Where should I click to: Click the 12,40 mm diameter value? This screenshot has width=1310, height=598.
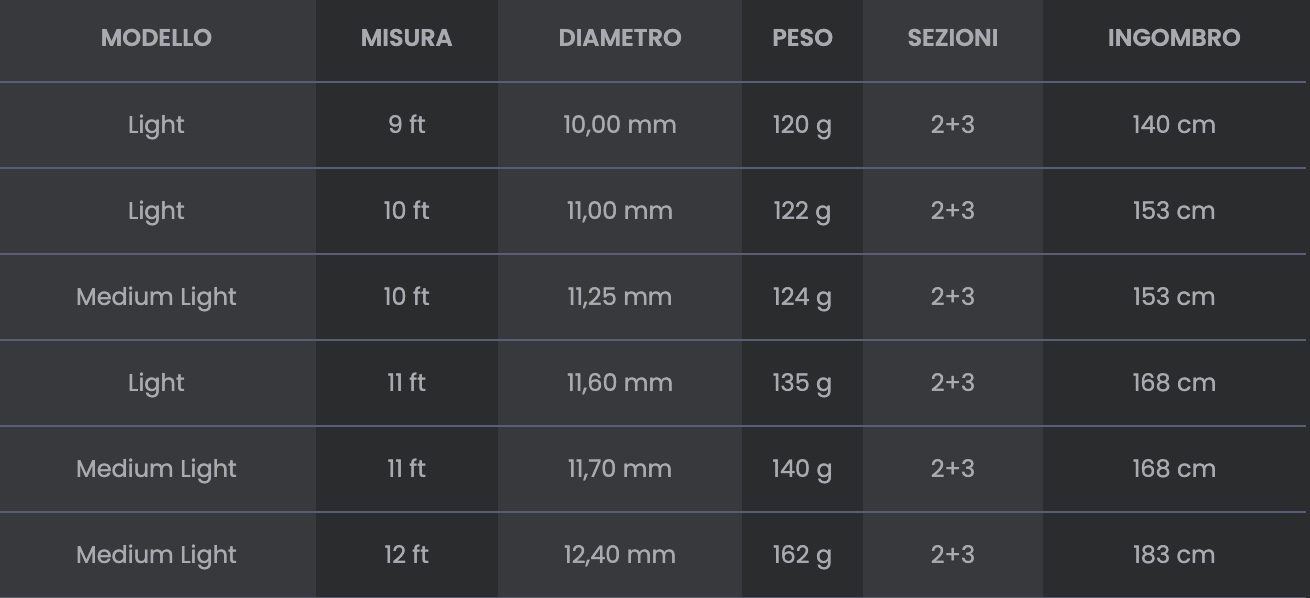(620, 555)
